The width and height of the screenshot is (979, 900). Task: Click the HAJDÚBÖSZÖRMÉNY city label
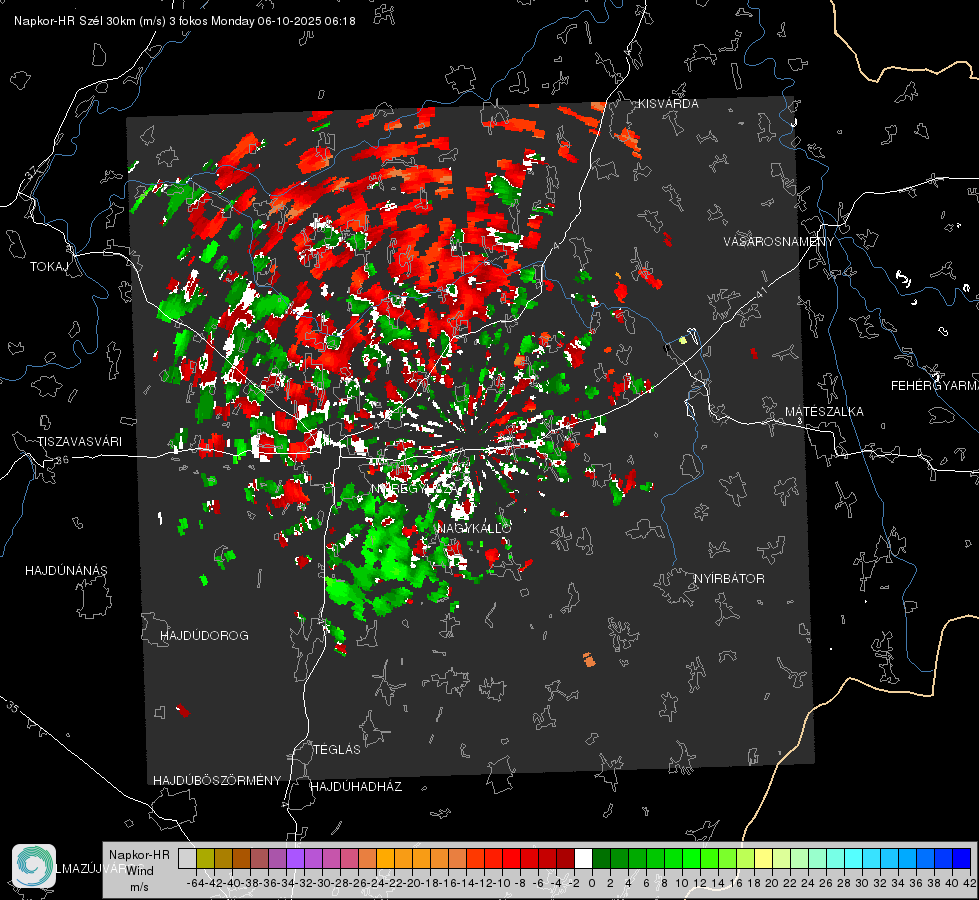click(217, 781)
